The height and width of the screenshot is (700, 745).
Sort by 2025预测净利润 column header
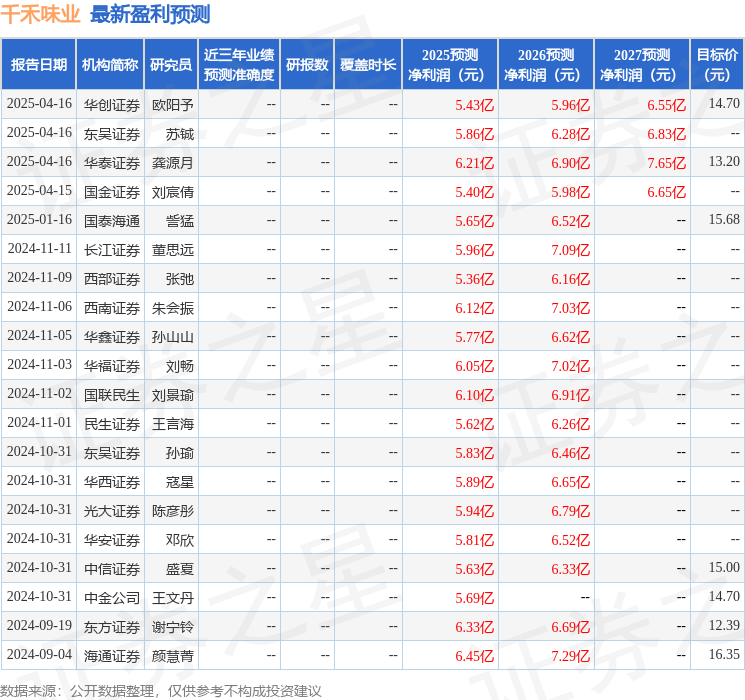pyautogui.click(x=450, y=65)
